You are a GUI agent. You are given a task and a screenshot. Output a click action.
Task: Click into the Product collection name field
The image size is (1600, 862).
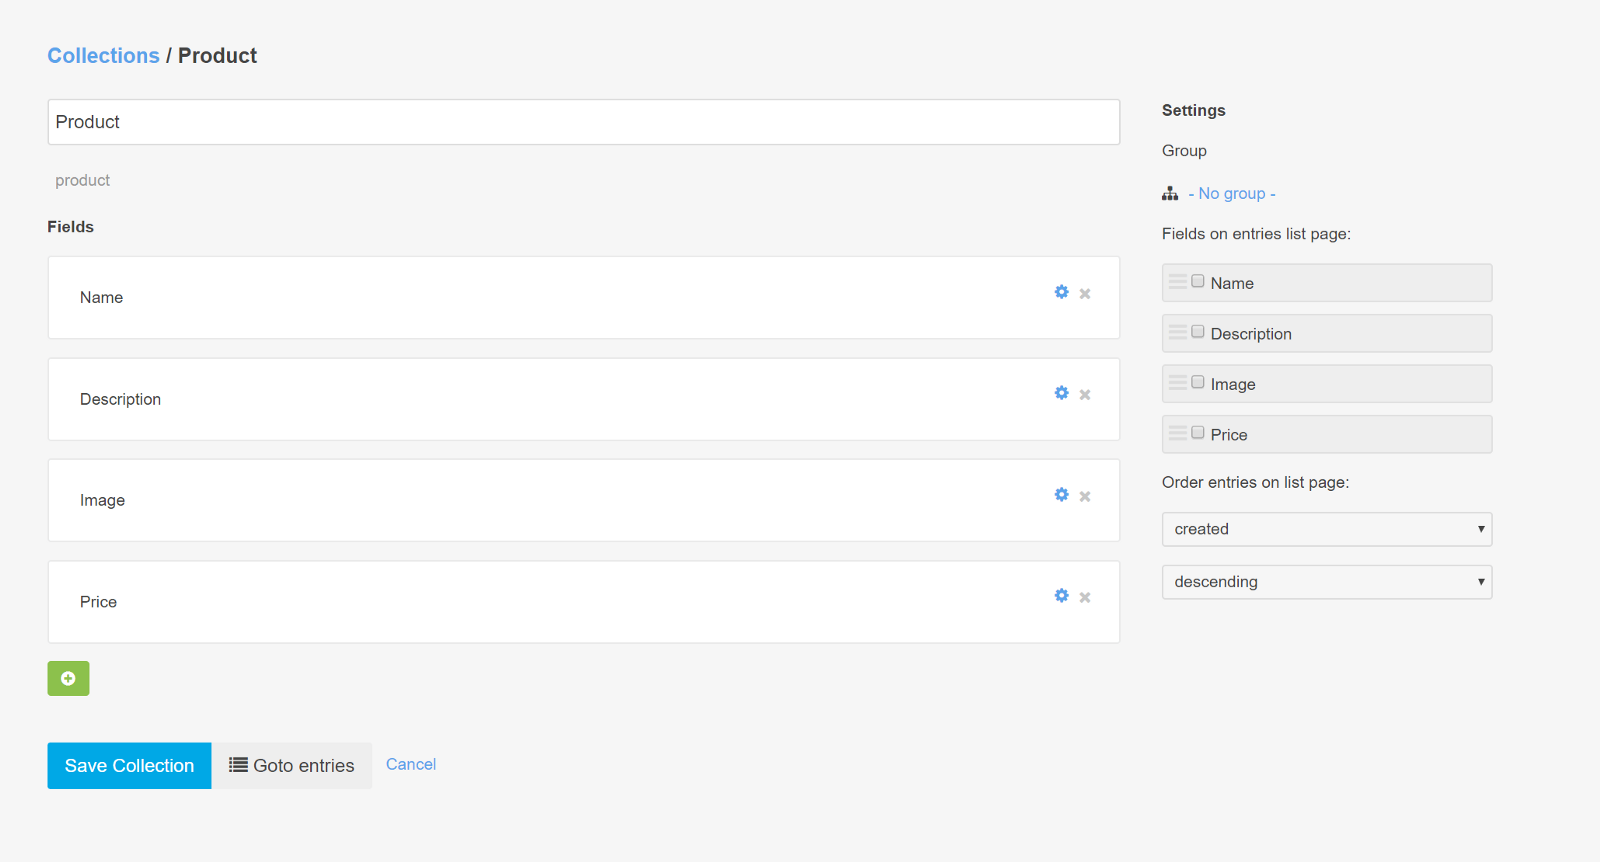coord(583,122)
